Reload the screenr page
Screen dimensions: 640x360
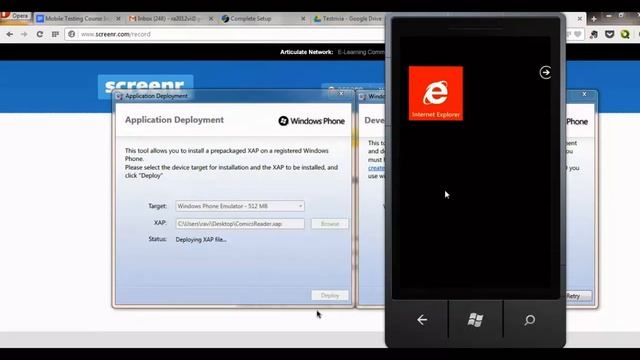[x=40, y=34]
